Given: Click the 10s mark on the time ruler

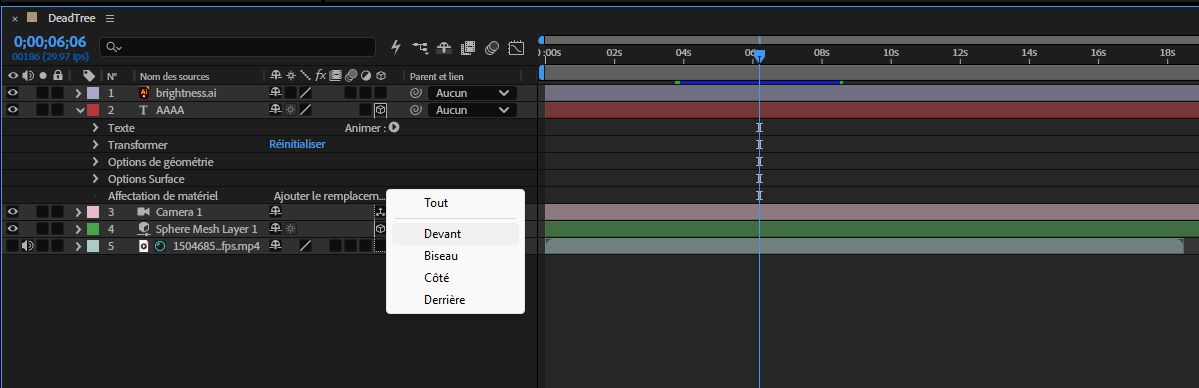Looking at the screenshot, I should click(x=891, y=53).
